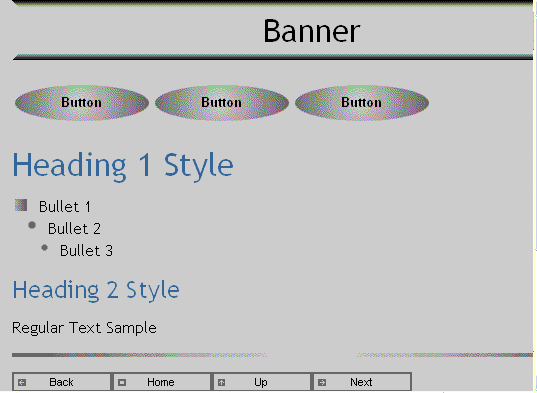Click the right-arrow icon on the Next button
Viewport: 537px width, 393px height.
tap(322, 382)
